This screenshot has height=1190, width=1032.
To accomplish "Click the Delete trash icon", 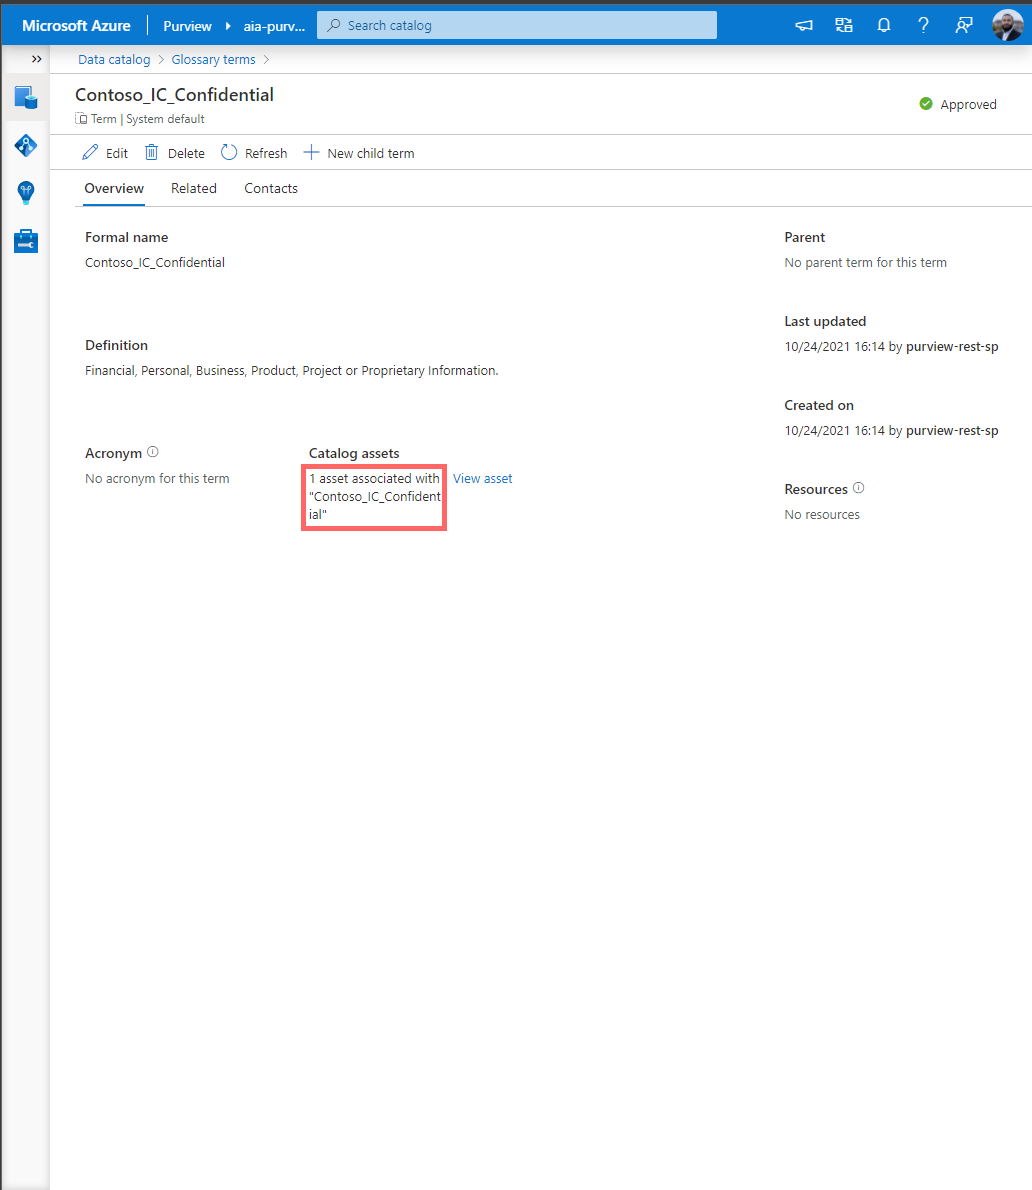I will [152, 153].
